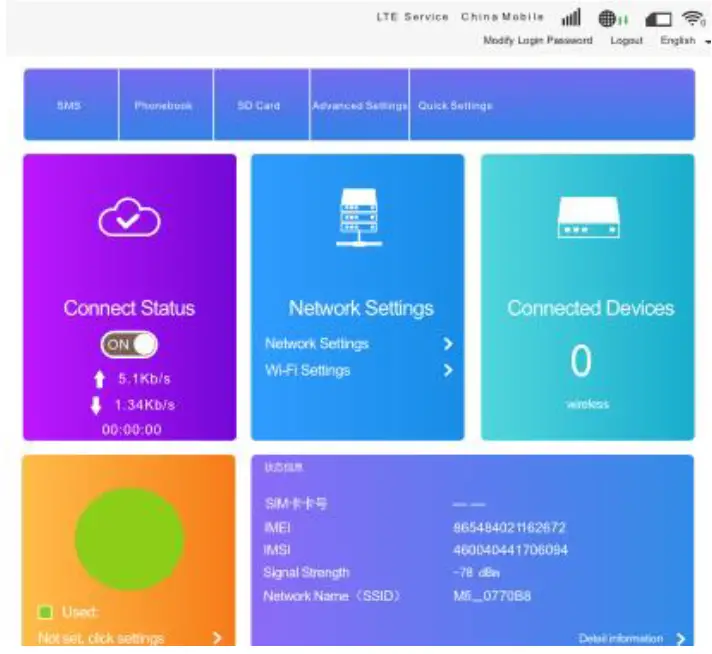712x654 pixels.
Task: Open the Advanced Settings tab
Action: point(359,105)
